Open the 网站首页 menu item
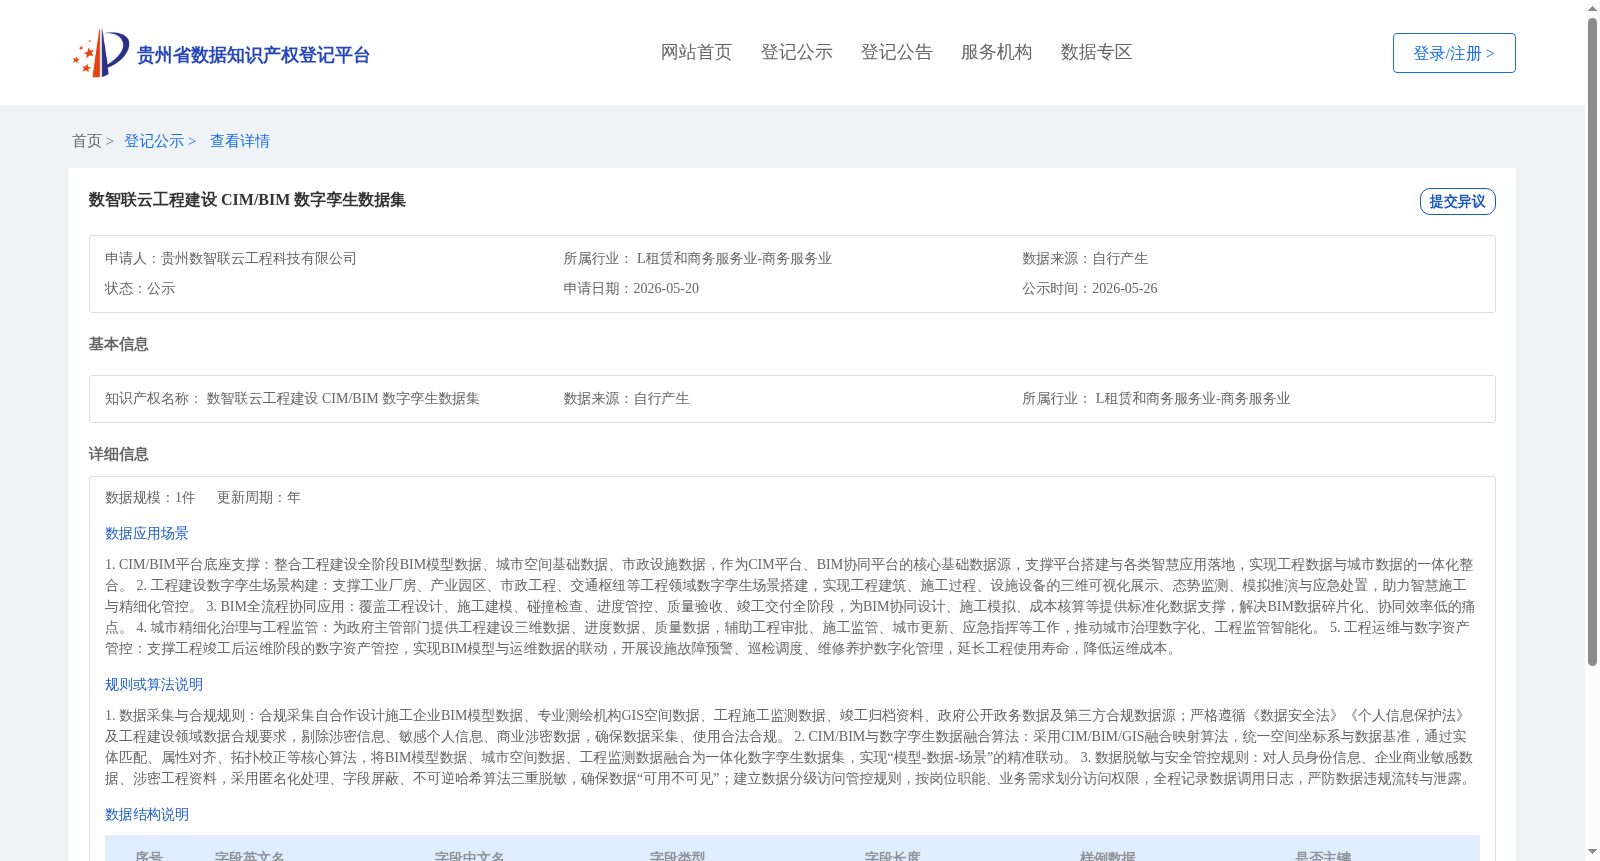1600x861 pixels. [x=696, y=52]
